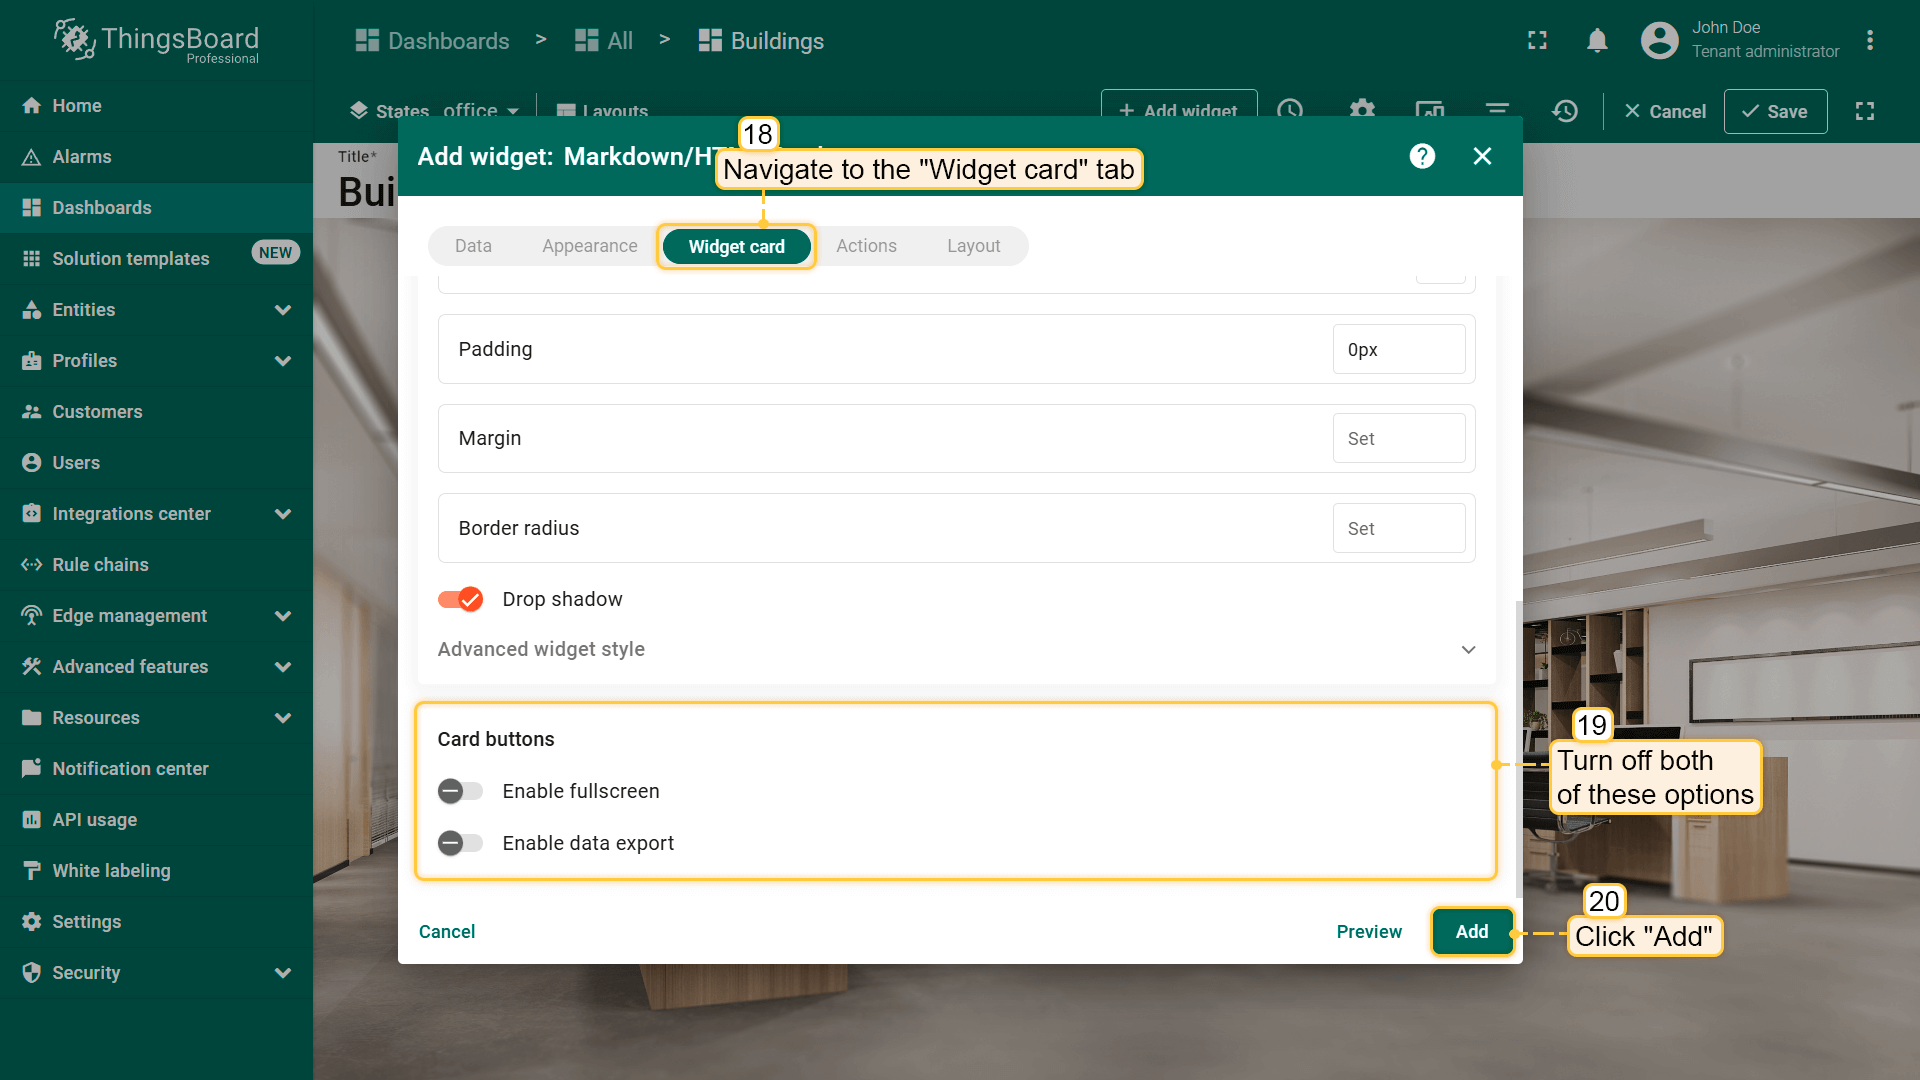Click the dialog's vertical scrollbar
The width and height of the screenshot is (1920, 1080).
coord(1519,750)
